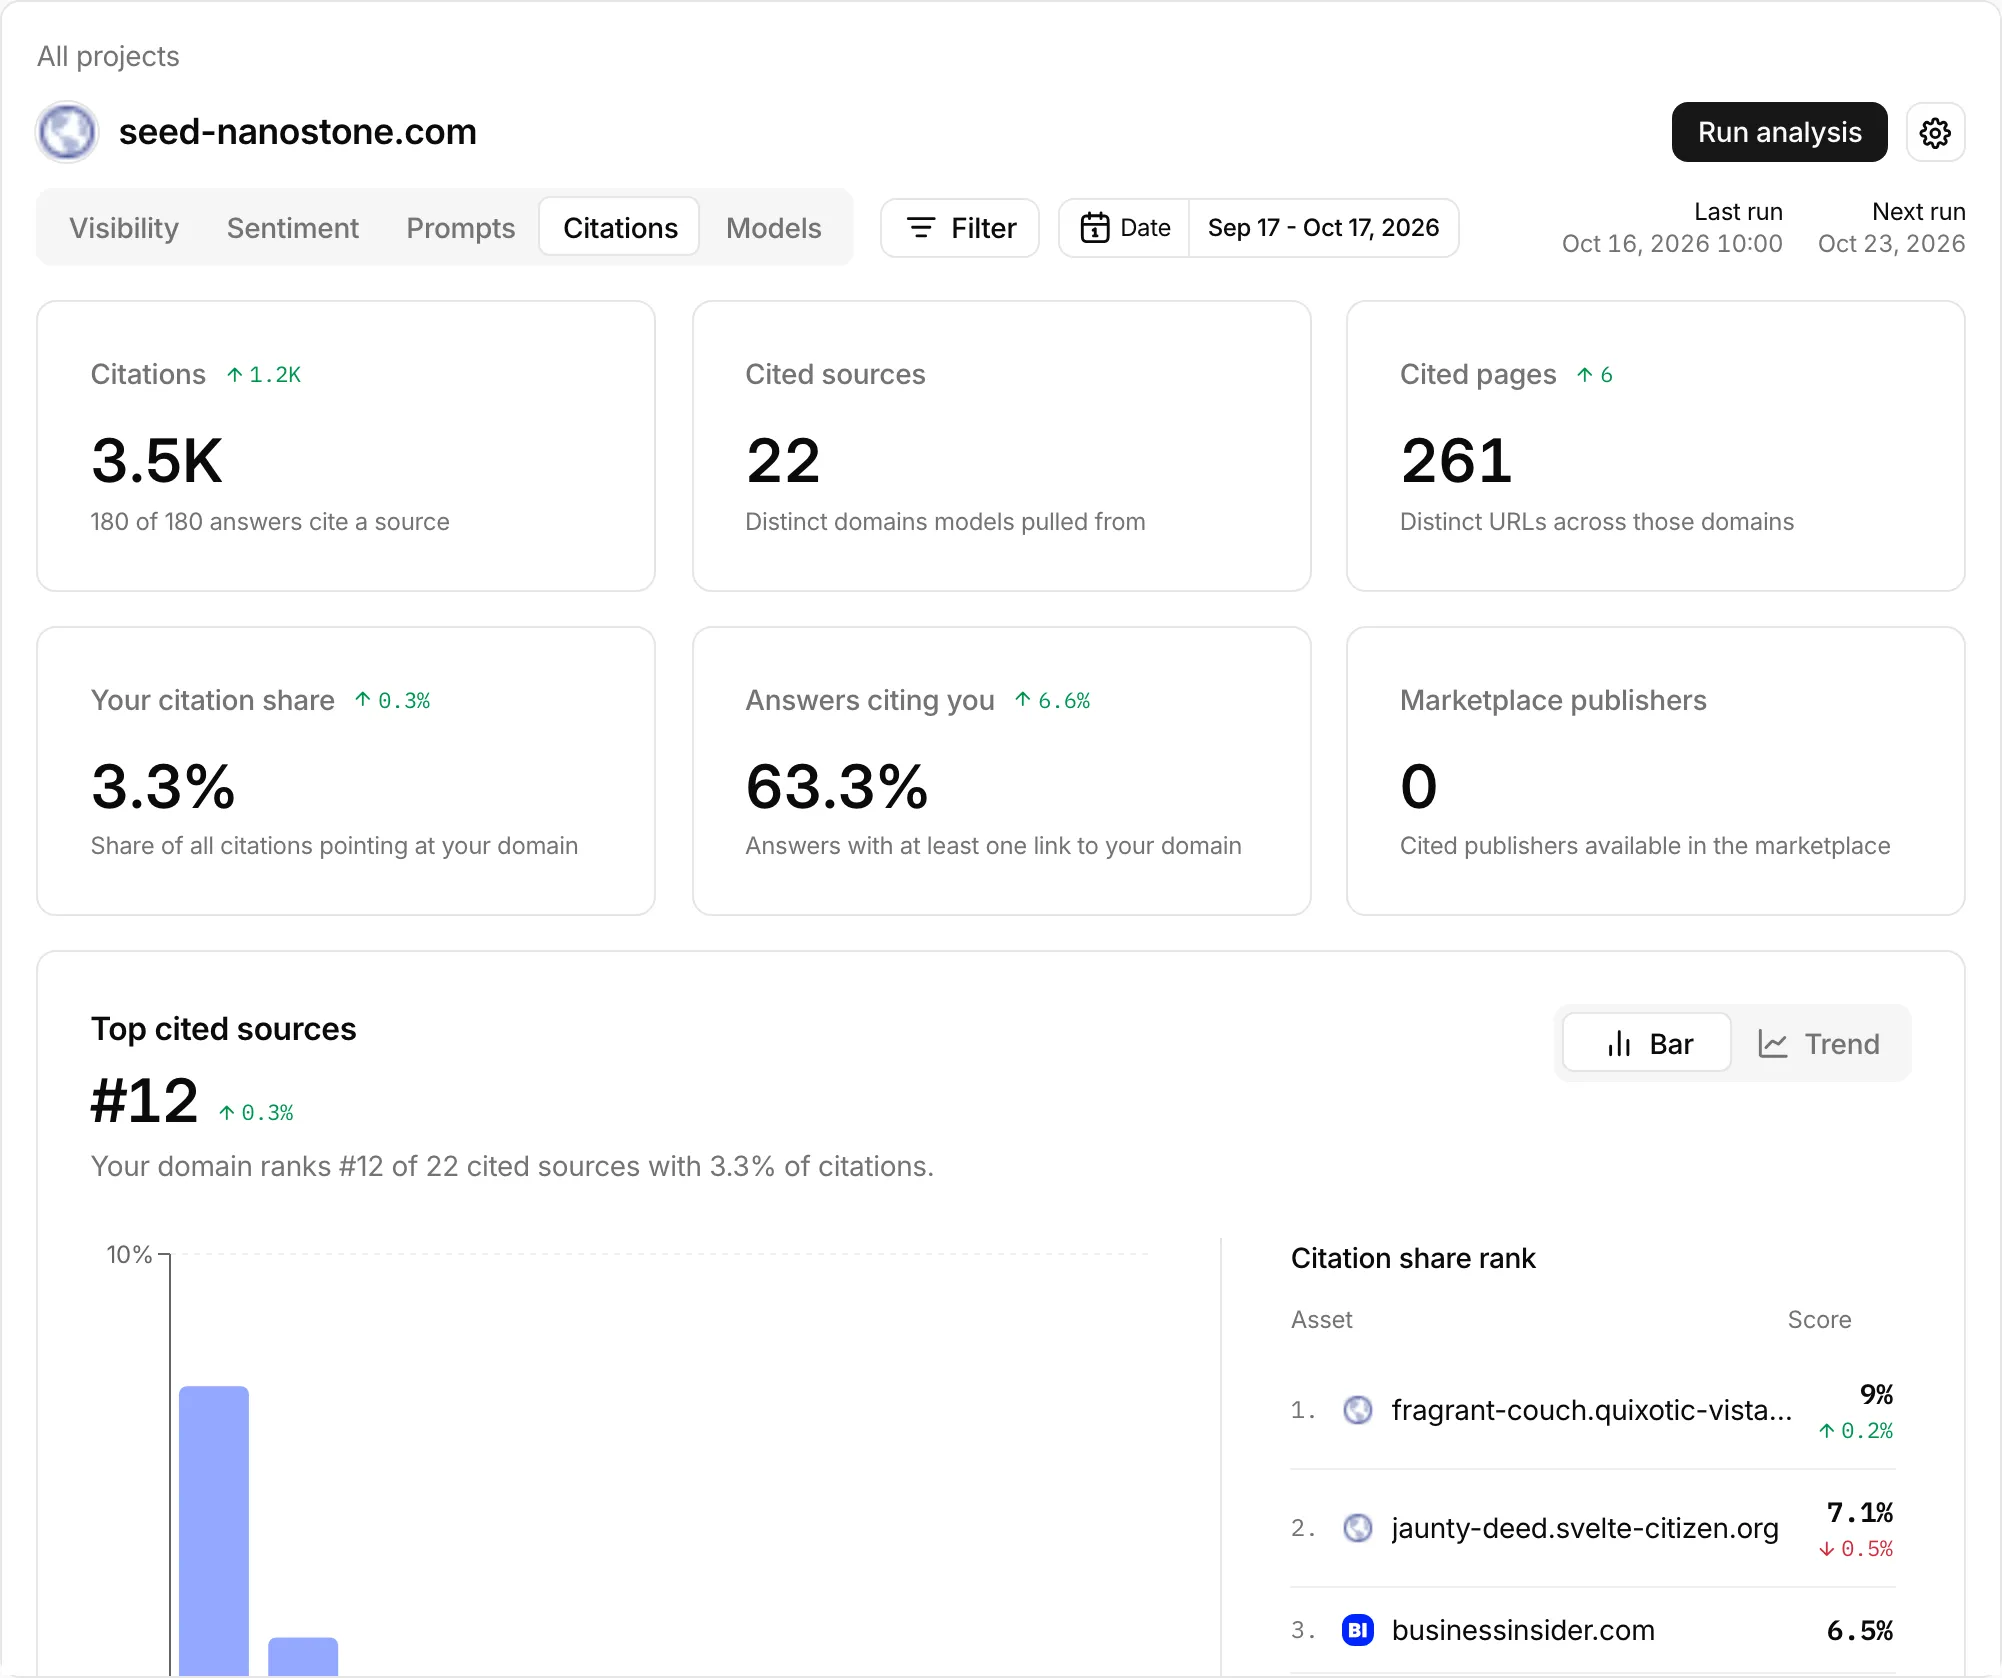Click the Score column header

point(1819,1320)
